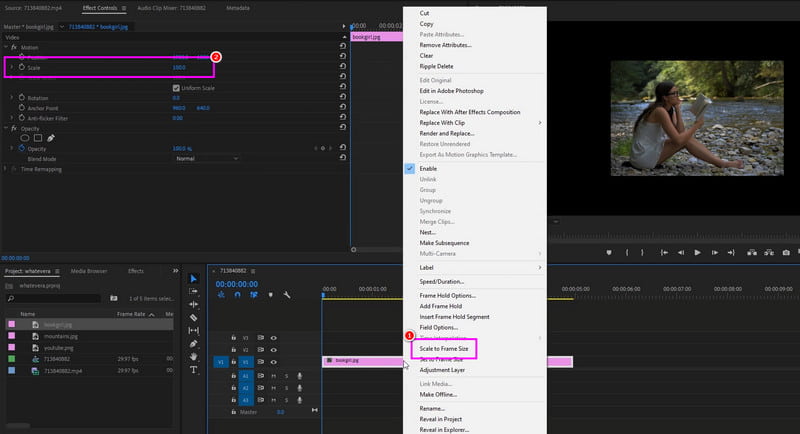Image resolution: width=800 pixels, height=434 pixels.
Task: Toggle V3 track output eye
Action: [273, 338]
